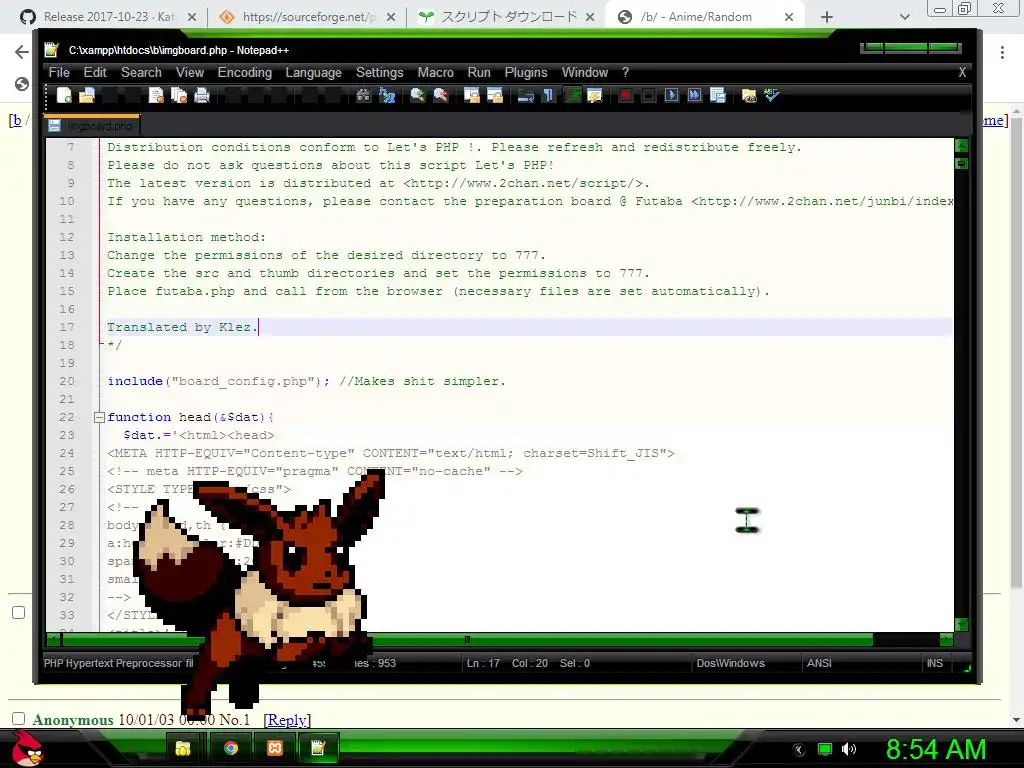Open the Macro menu
This screenshot has width=1024, height=768.
(436, 72)
